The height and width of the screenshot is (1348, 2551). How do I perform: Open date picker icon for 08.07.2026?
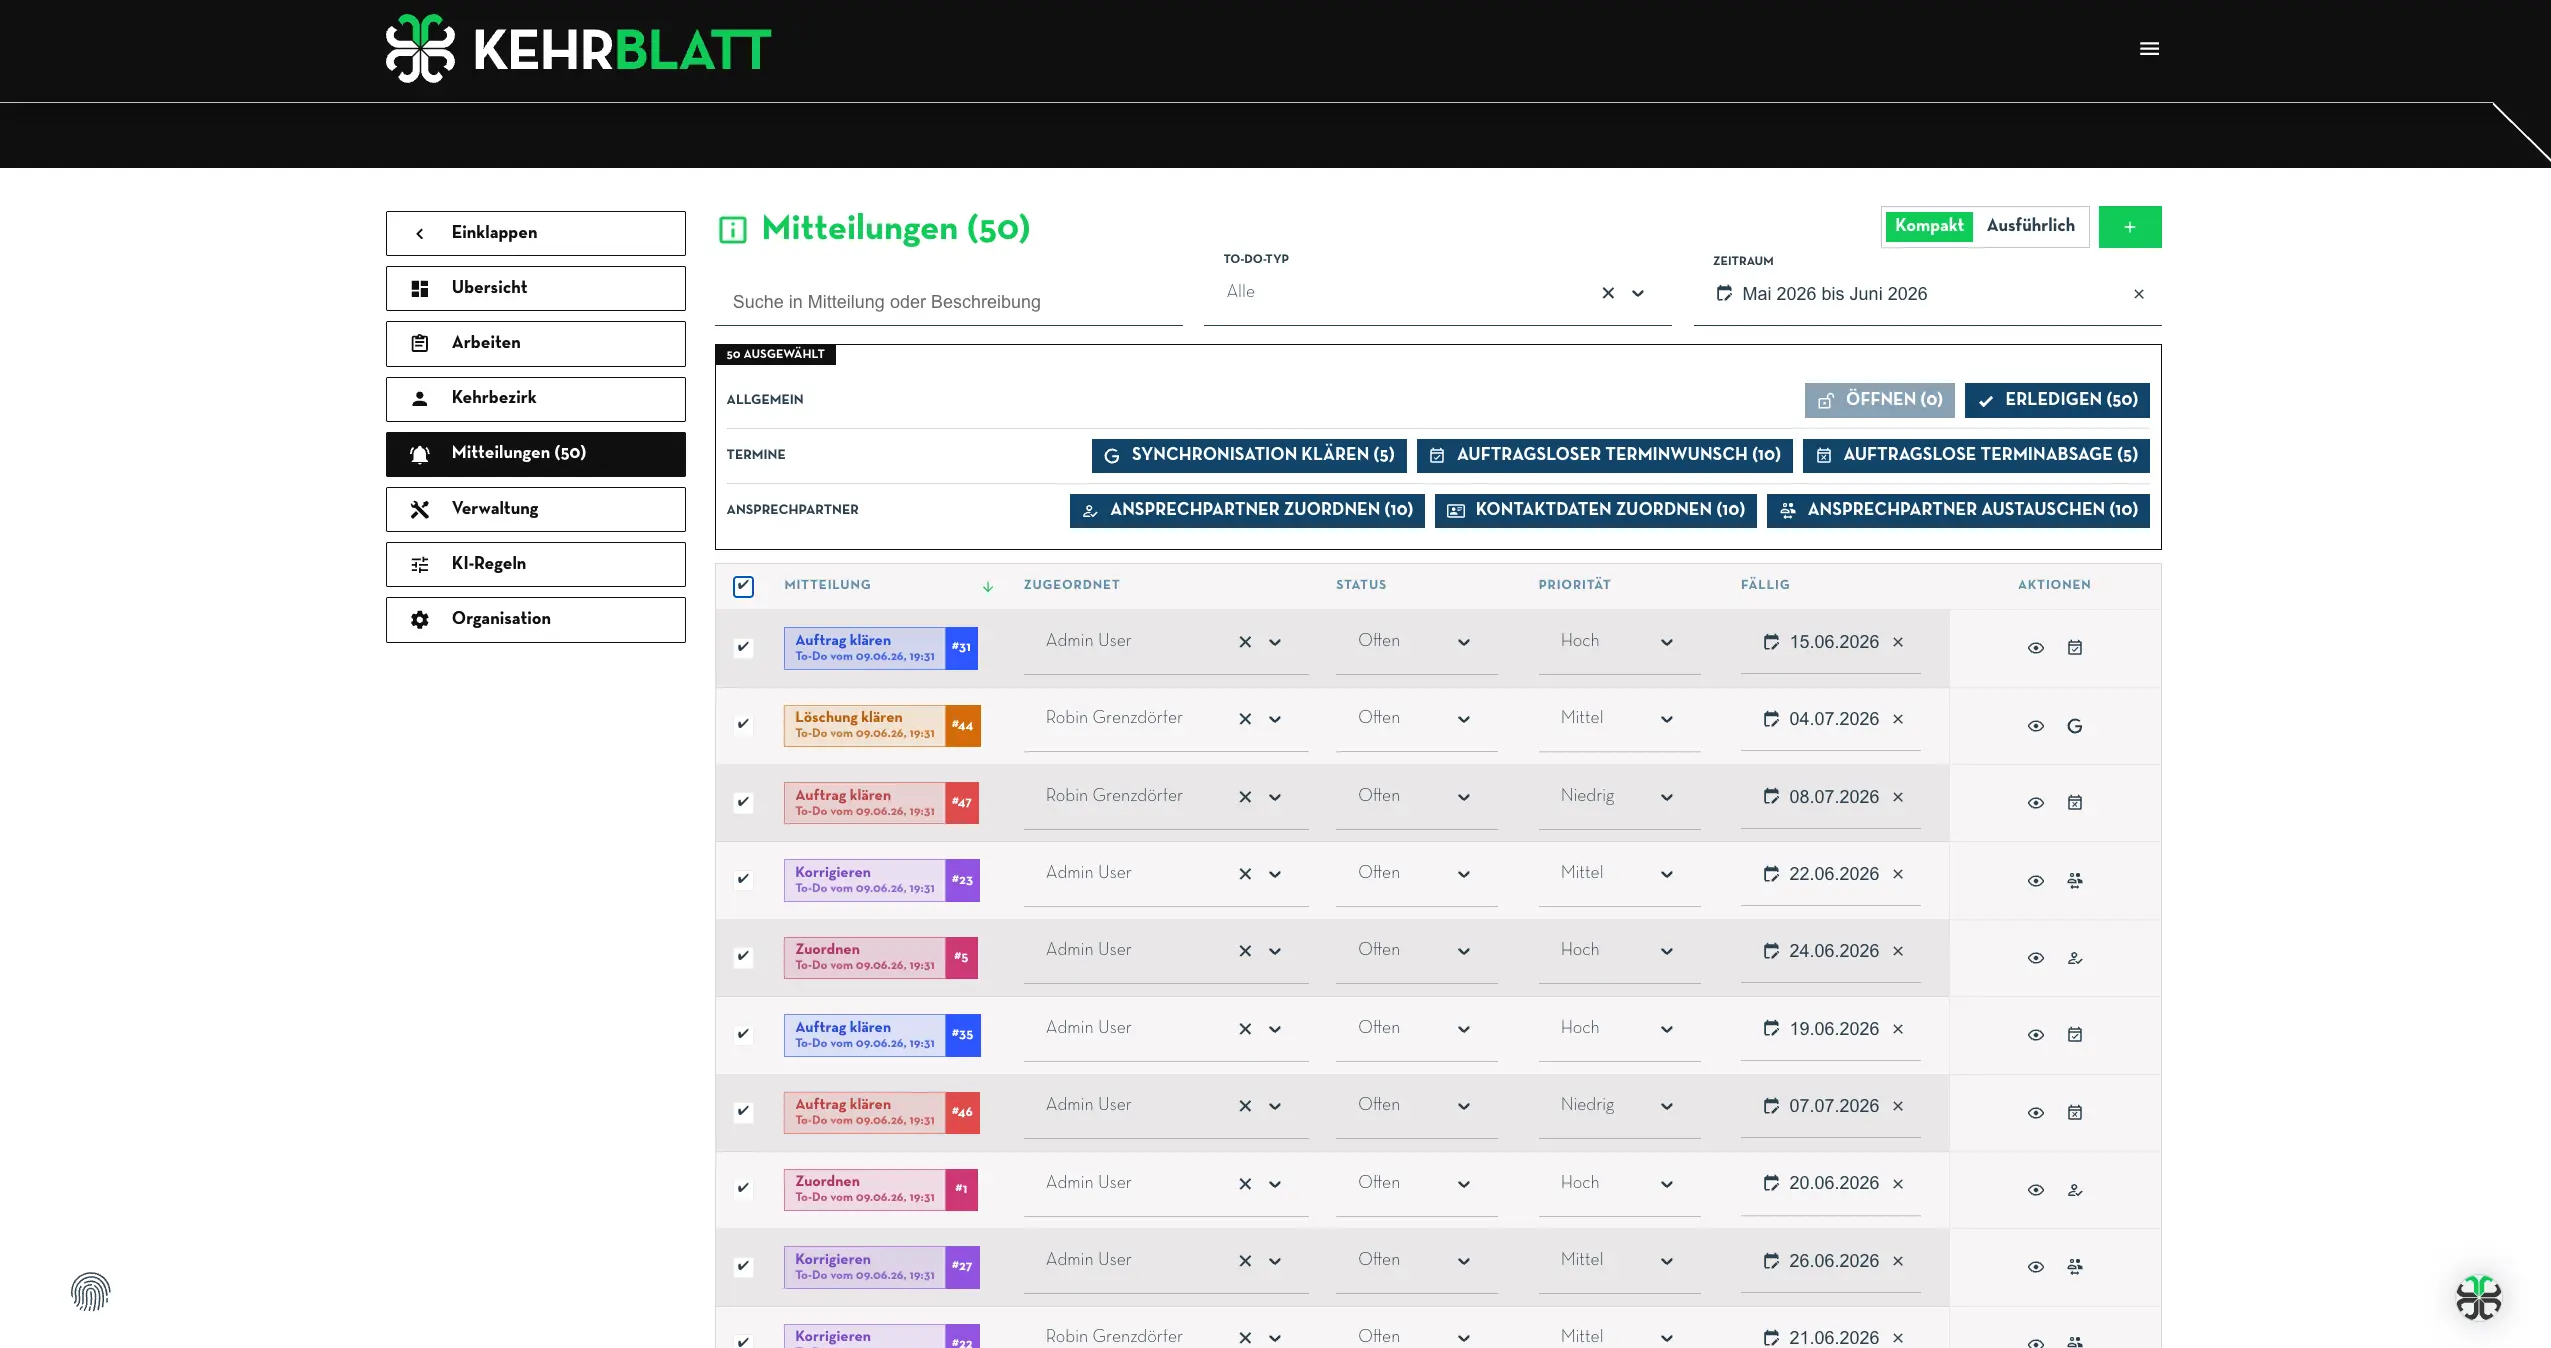[x=1770, y=796]
